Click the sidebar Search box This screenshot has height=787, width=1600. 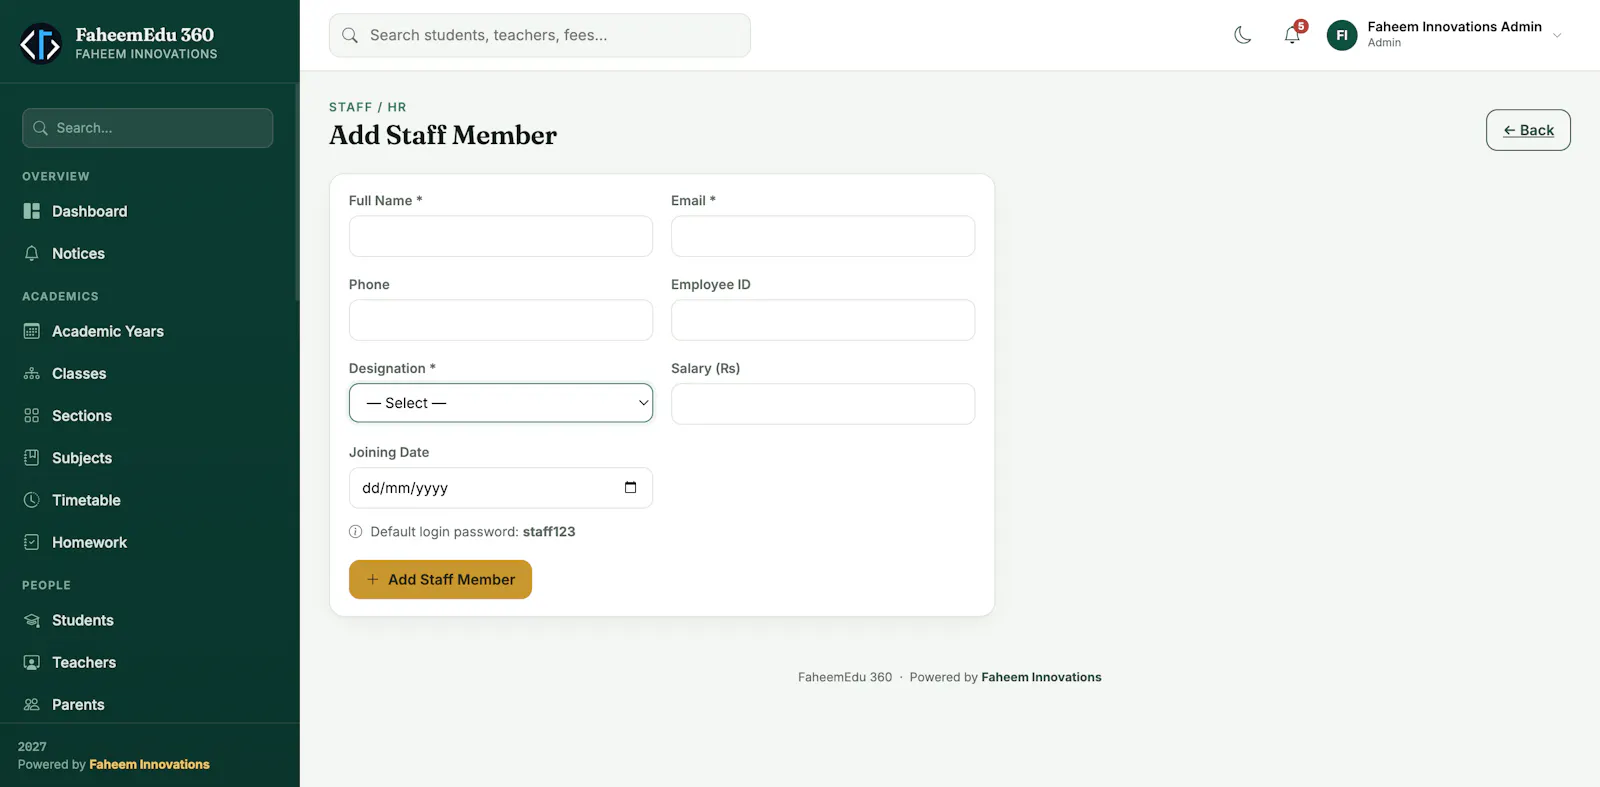tap(148, 128)
